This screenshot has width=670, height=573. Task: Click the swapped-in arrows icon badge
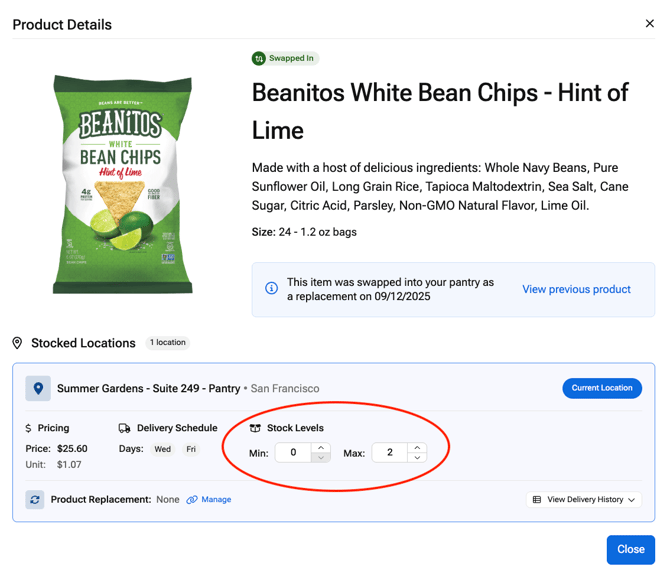pos(259,58)
